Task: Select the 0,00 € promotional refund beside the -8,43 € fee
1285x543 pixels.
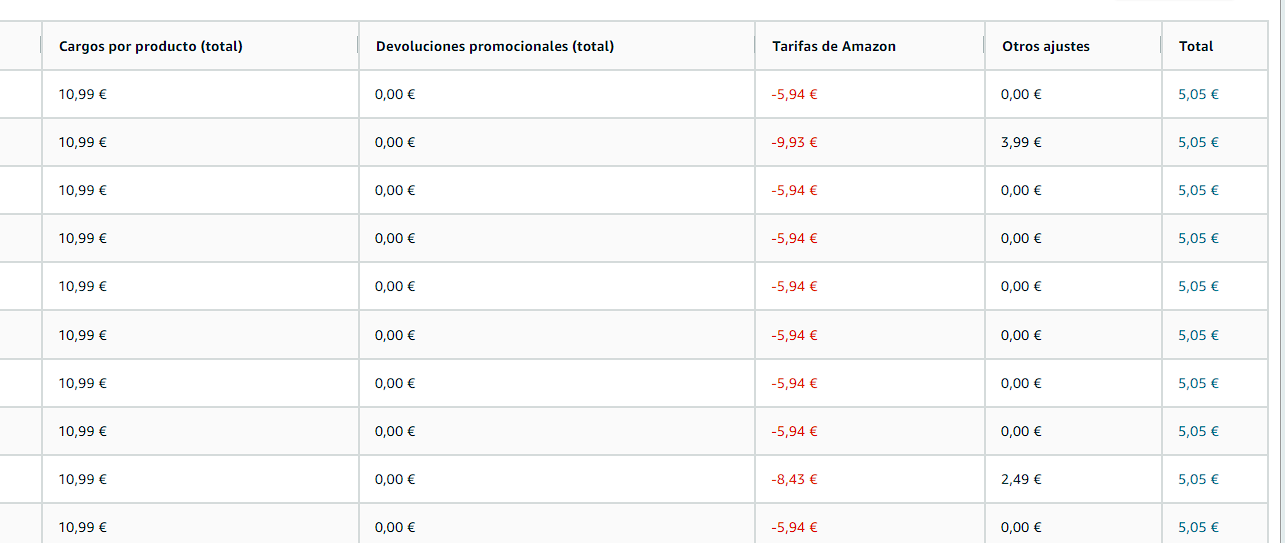Action: point(395,479)
